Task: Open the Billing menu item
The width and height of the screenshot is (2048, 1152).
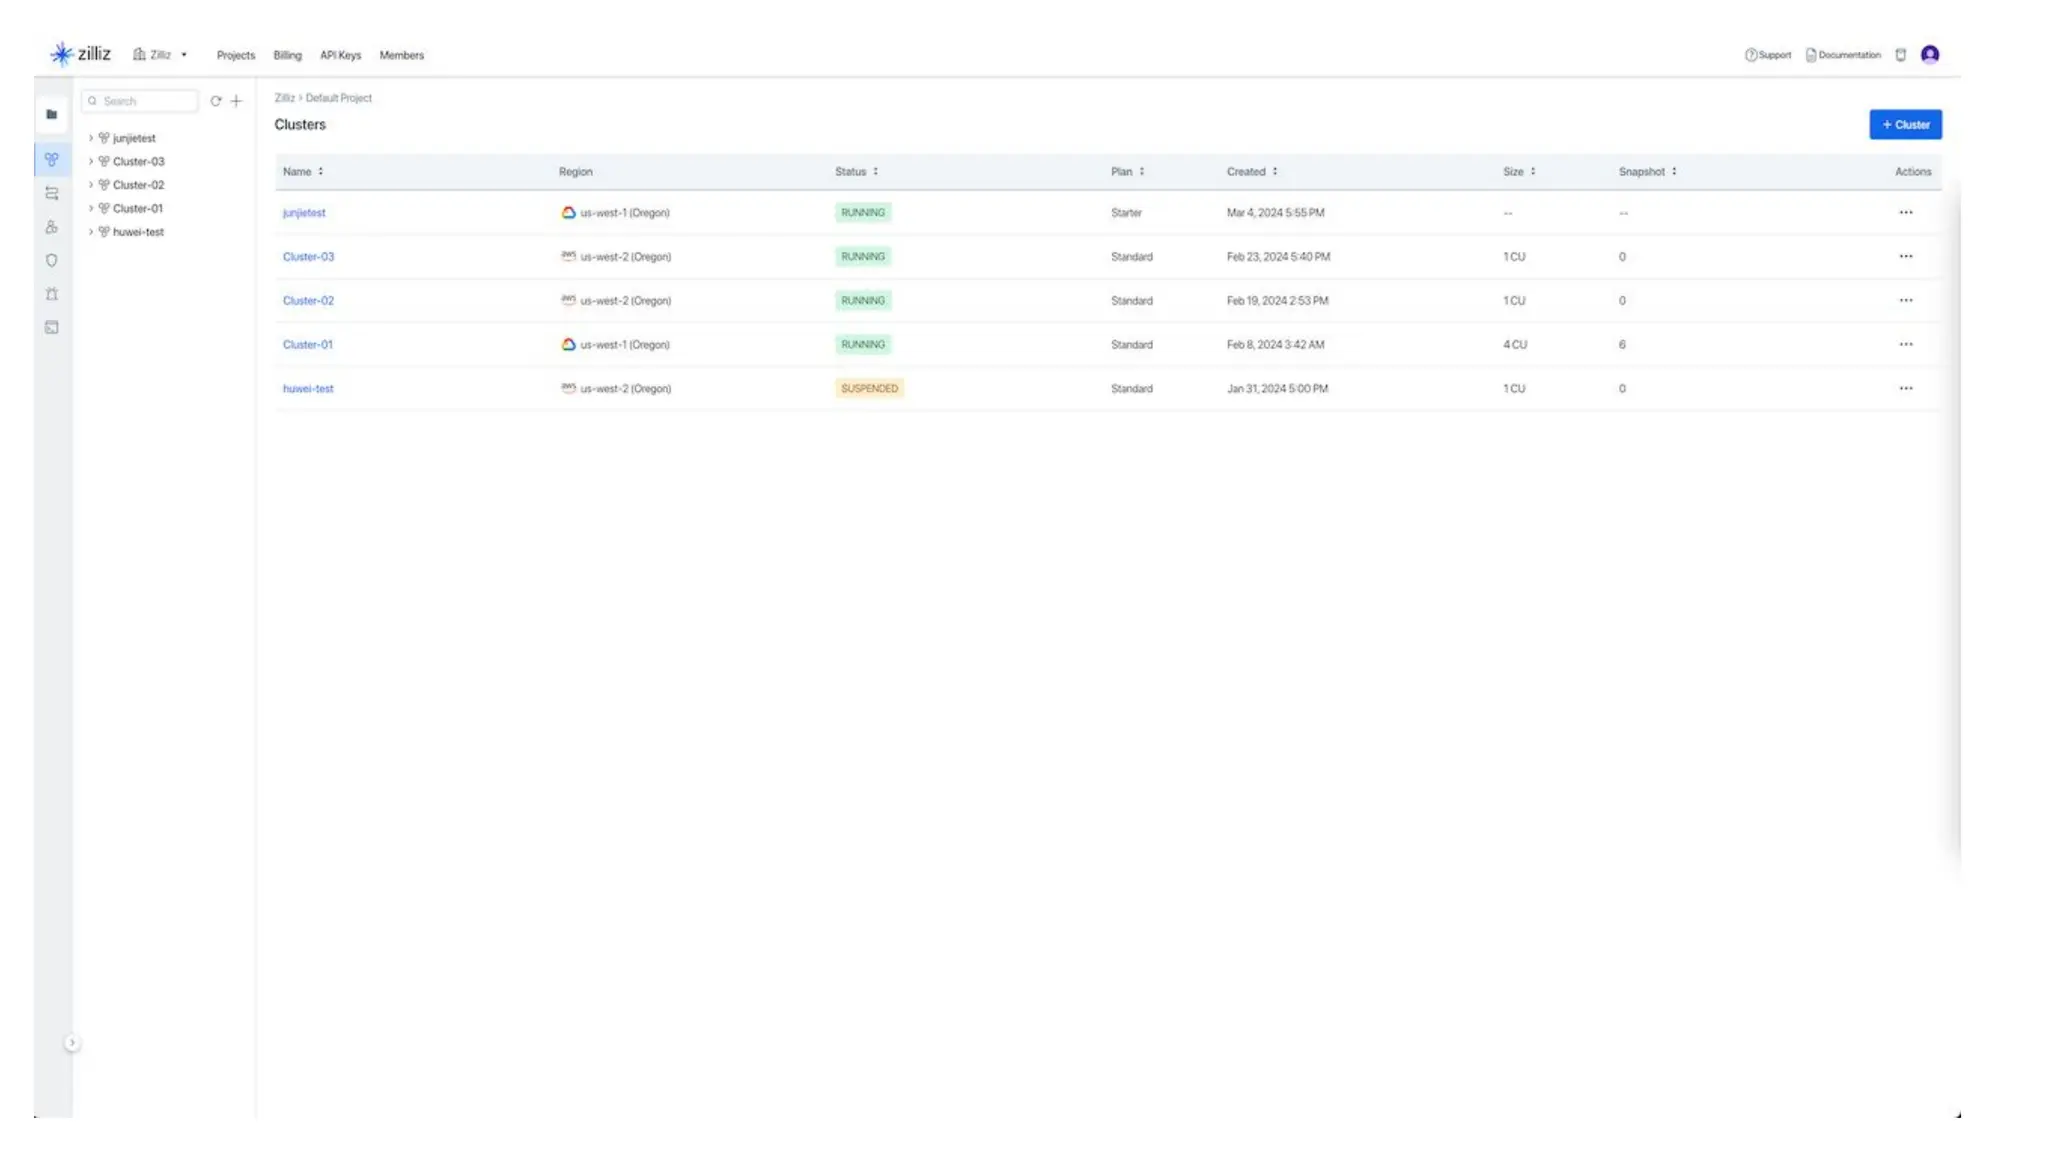Action: click(x=287, y=56)
